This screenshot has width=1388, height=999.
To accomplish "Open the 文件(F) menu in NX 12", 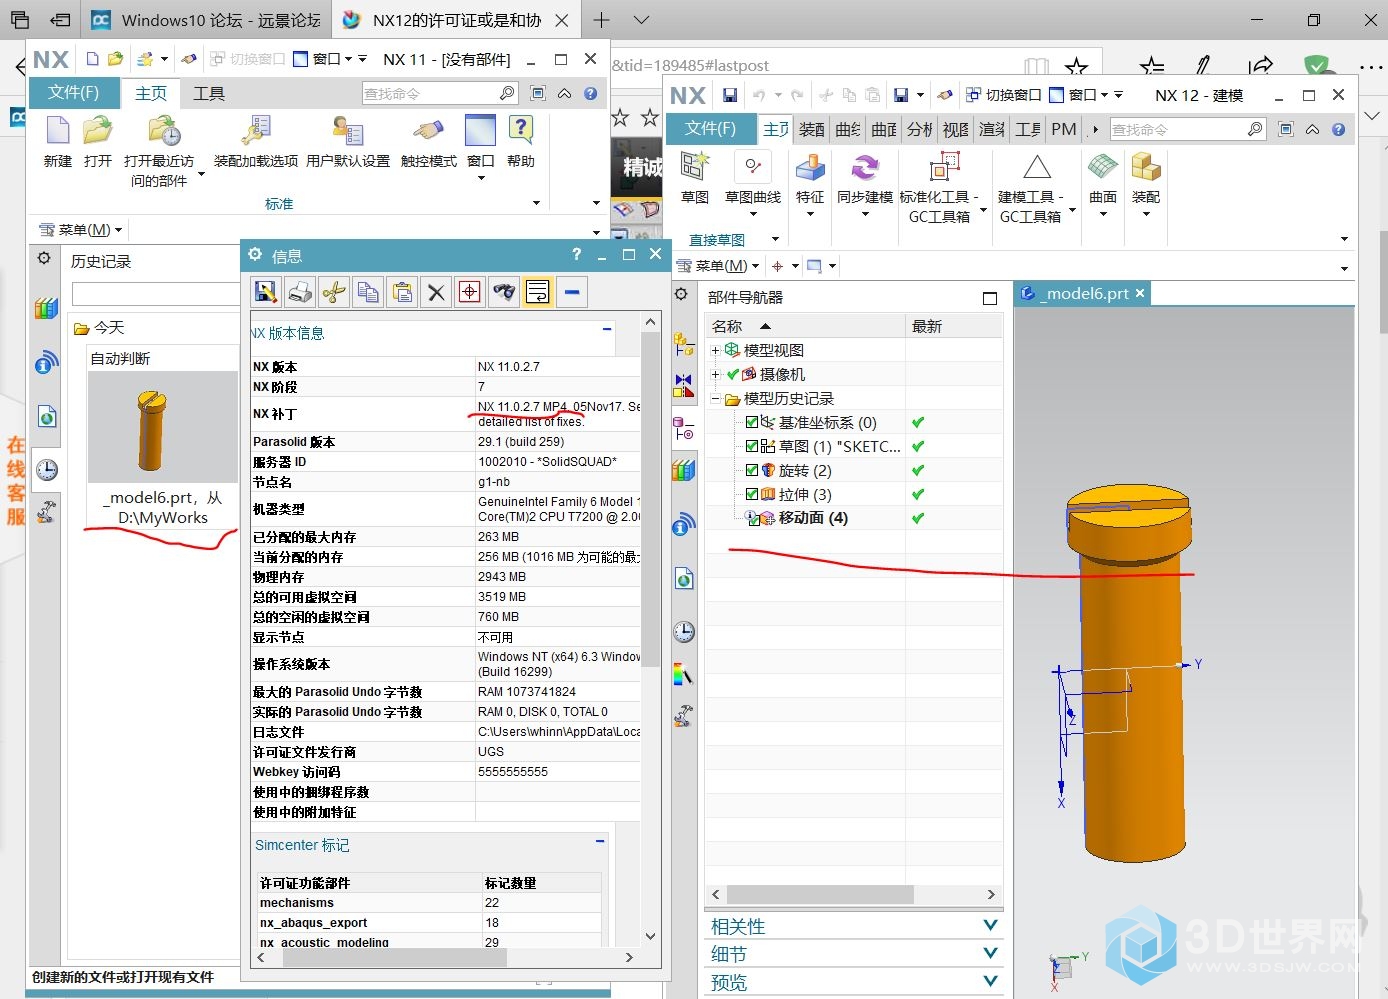I will pyautogui.click(x=710, y=129).
